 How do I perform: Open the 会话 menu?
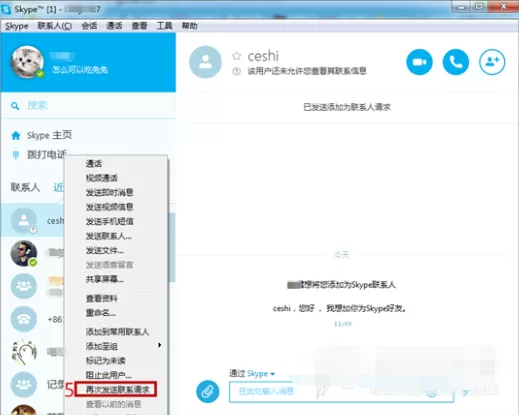click(89, 26)
